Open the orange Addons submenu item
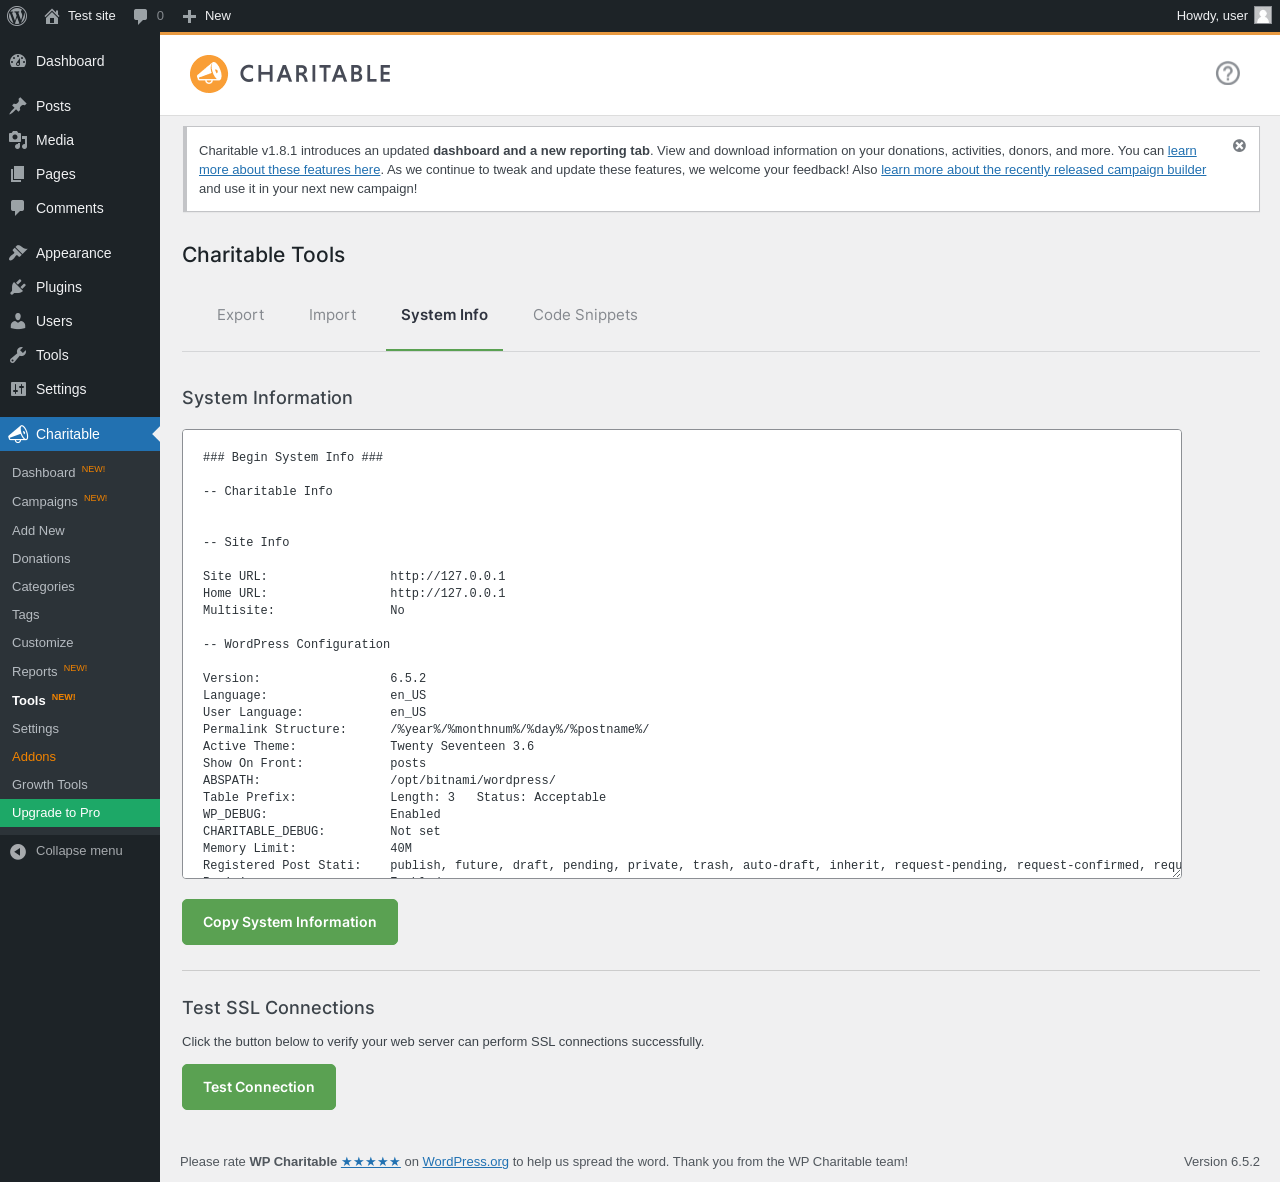1280x1182 pixels. 34,757
